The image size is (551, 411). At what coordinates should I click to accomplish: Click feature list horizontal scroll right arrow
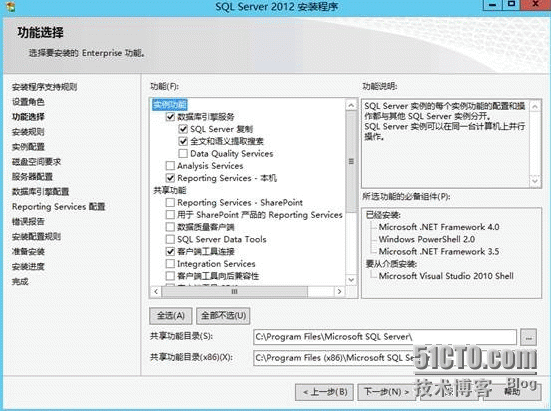pos(339,292)
